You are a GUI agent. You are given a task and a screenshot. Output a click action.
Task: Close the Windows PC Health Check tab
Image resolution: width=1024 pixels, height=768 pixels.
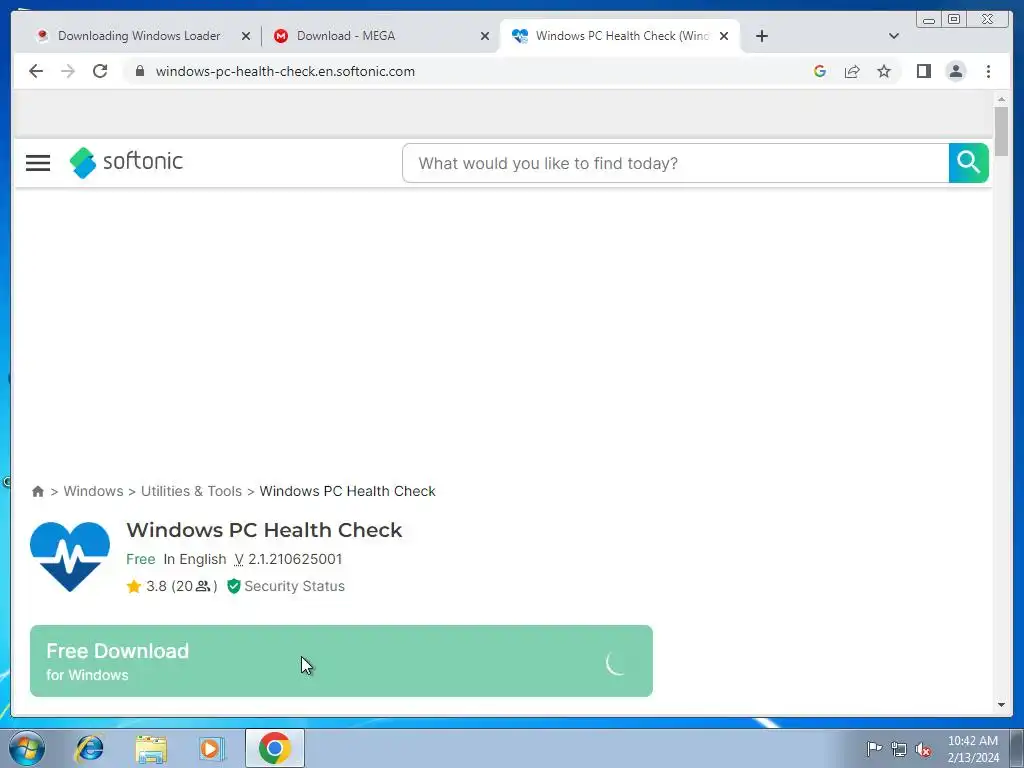[x=724, y=37]
